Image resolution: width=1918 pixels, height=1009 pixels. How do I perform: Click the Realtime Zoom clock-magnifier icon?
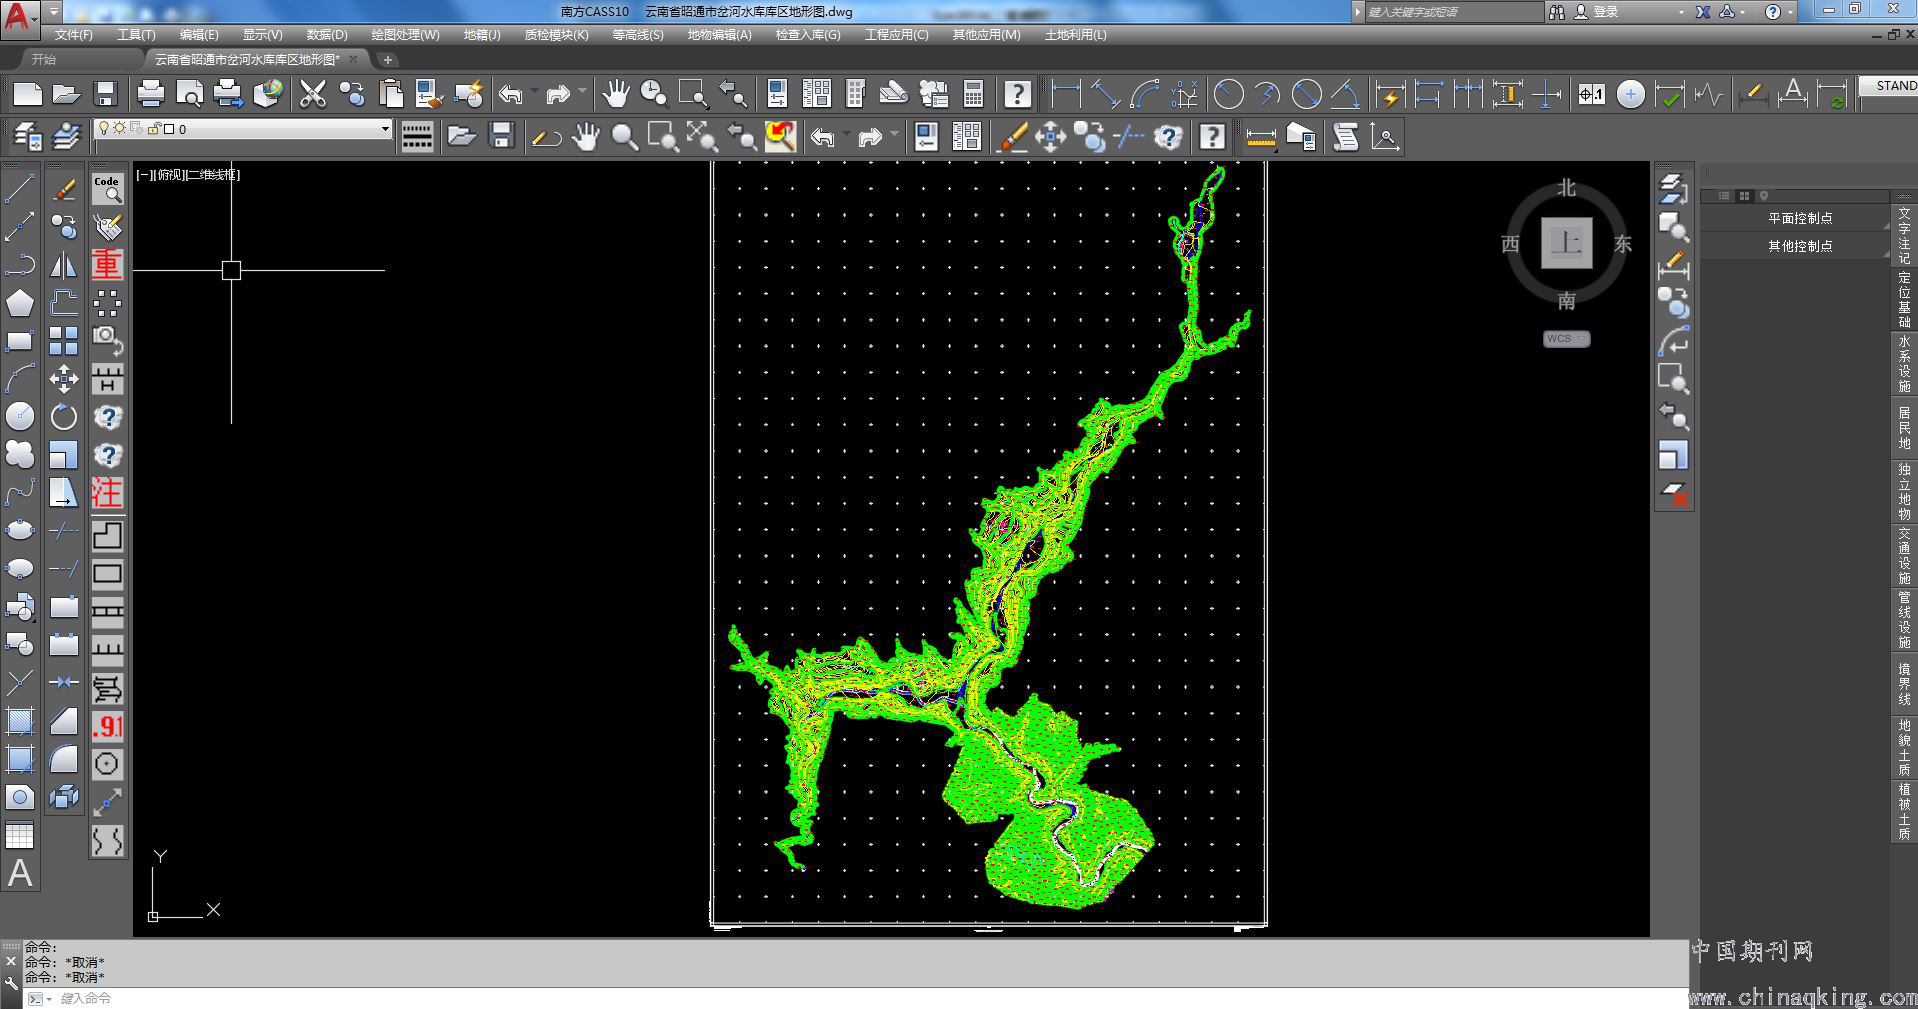[654, 94]
